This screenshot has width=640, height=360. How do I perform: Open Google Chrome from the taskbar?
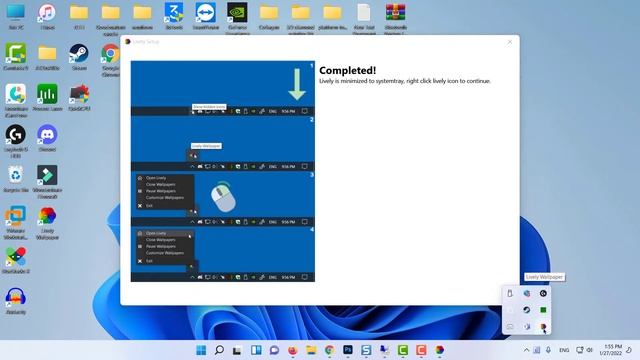[329, 350]
